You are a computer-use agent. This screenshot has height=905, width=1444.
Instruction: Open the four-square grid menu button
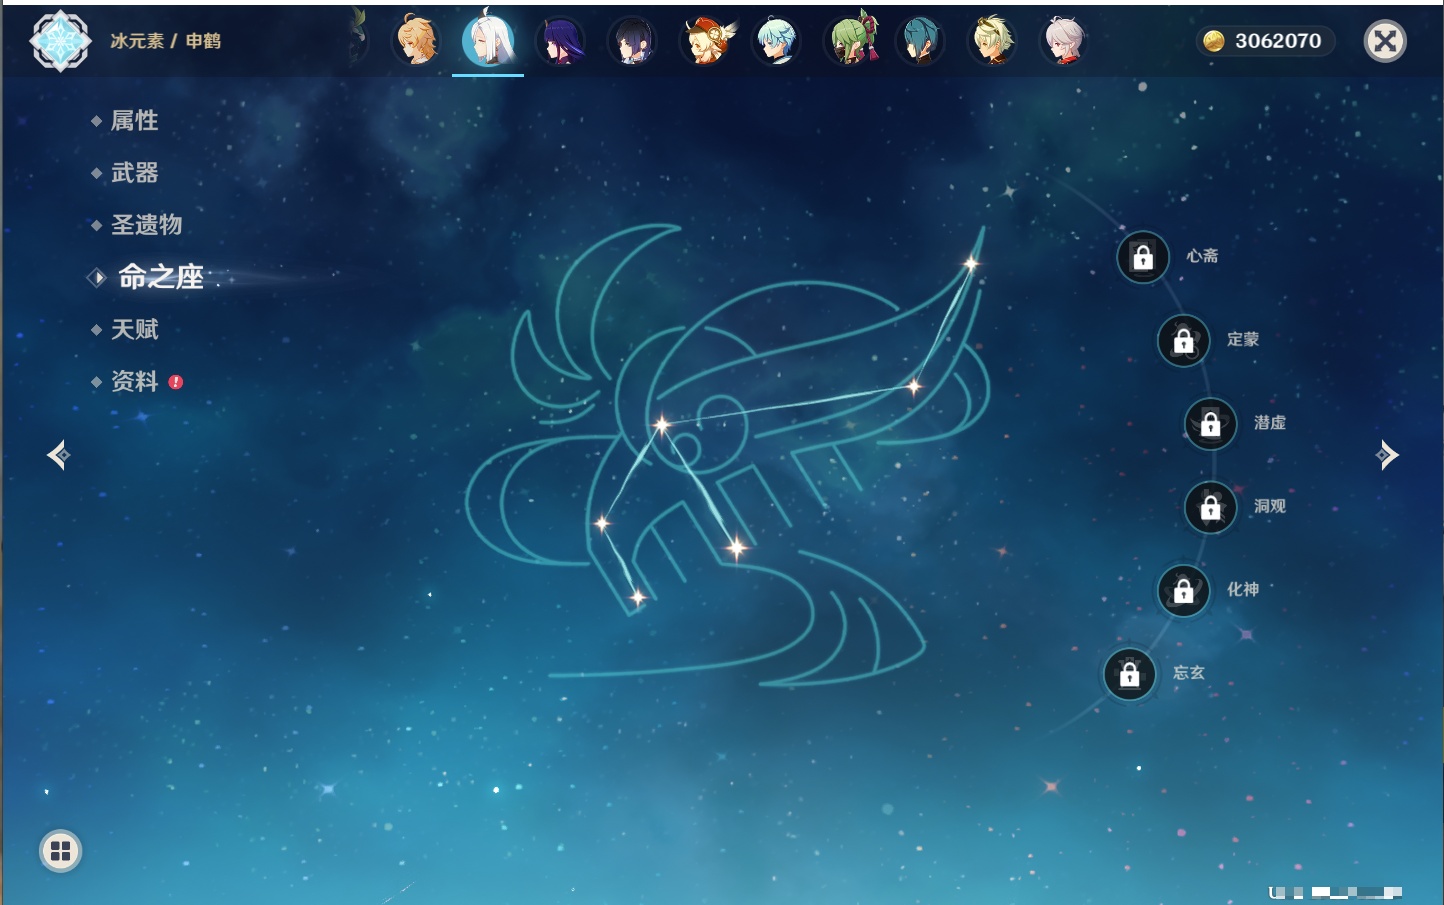60,851
